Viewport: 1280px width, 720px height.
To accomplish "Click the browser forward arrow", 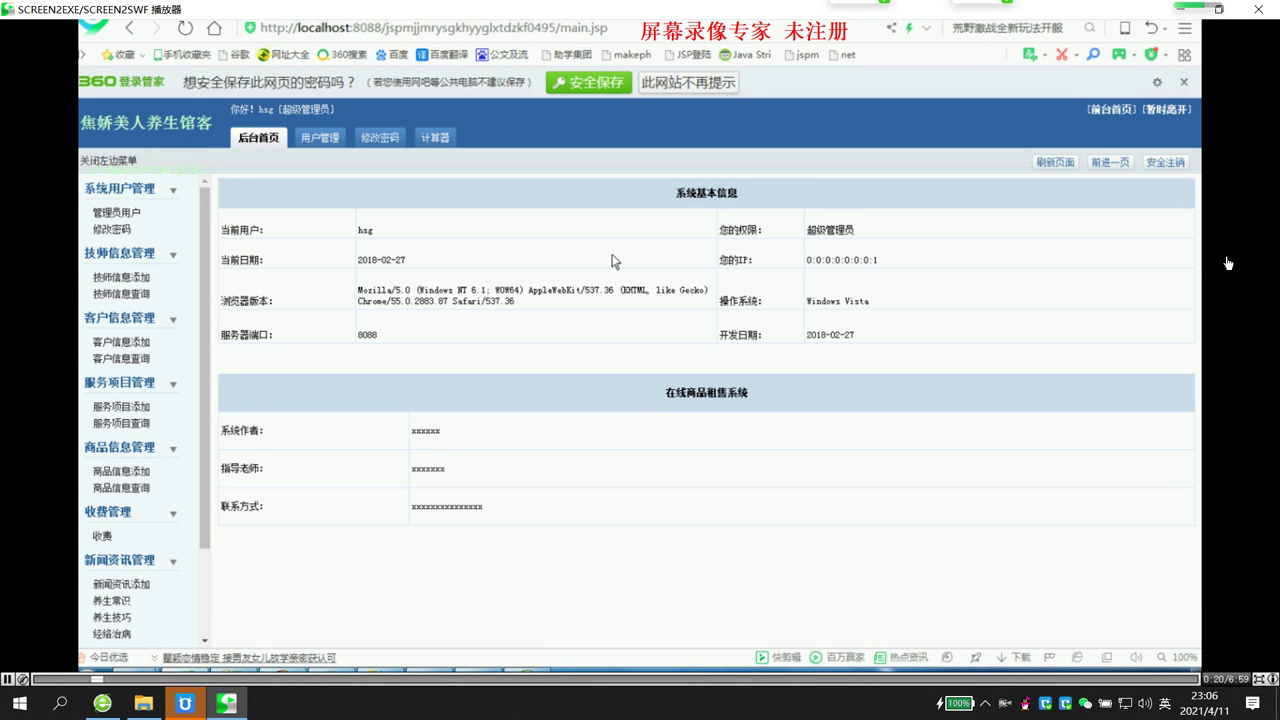I will (x=156, y=28).
